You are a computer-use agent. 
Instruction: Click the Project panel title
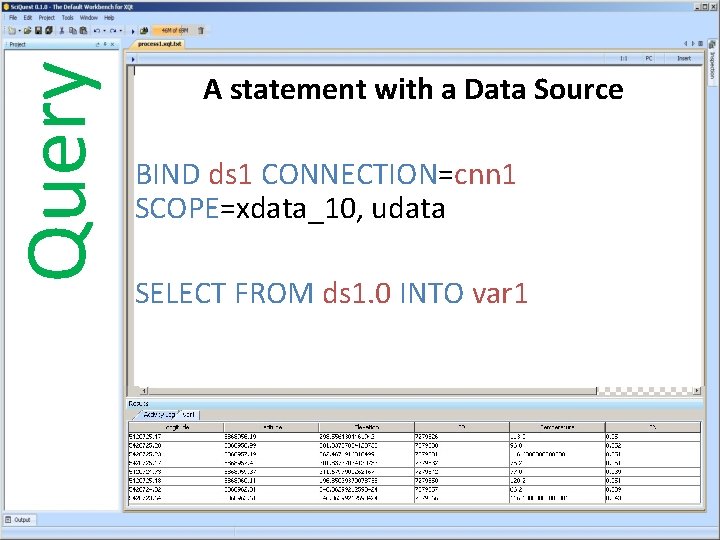click(x=17, y=45)
